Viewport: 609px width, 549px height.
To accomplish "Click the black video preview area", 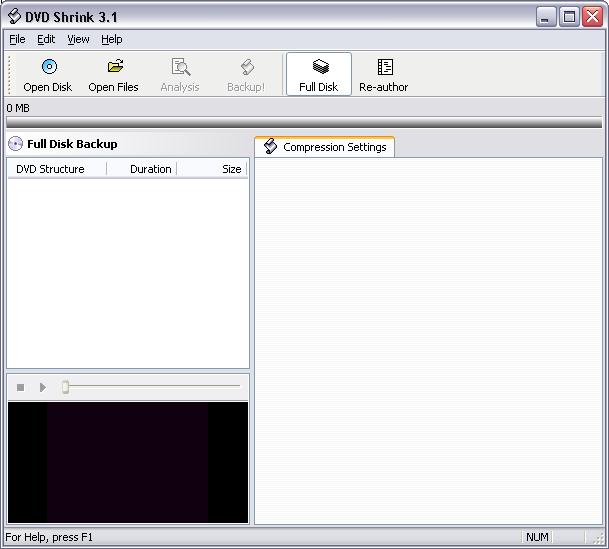I will [128, 462].
